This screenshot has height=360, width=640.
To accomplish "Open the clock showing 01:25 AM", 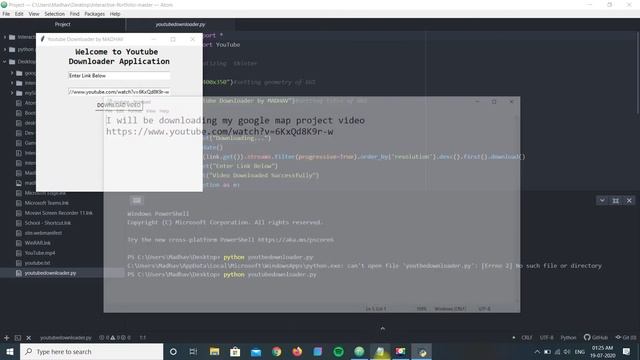I will pos(602,351).
